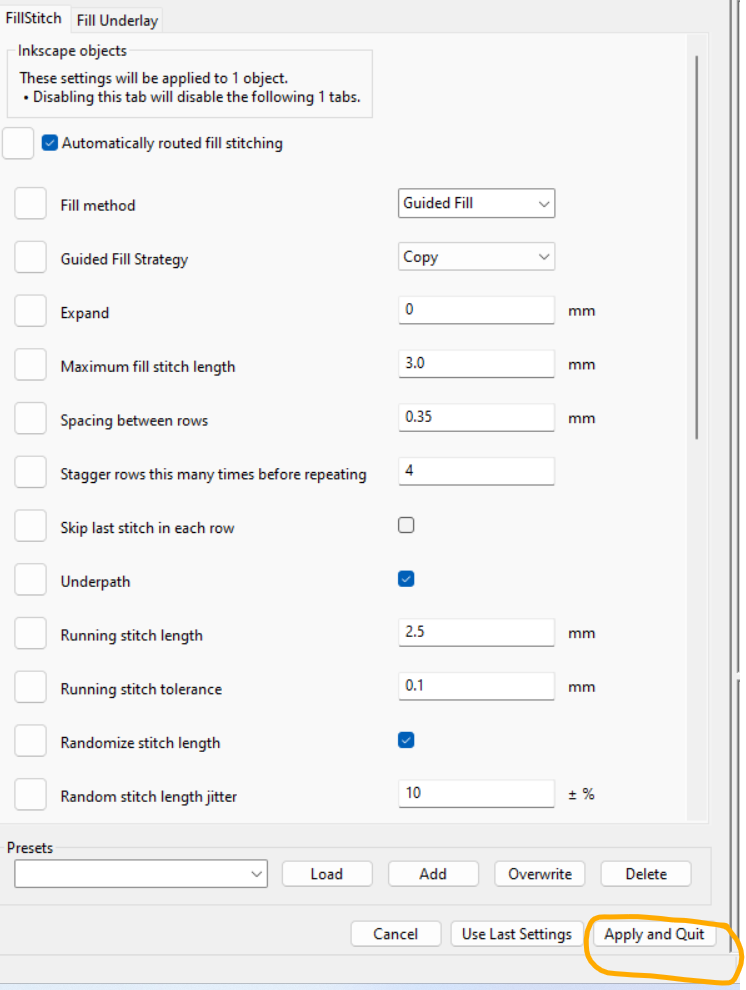
Task: Enable Skip last stitch in each row
Action: [406, 525]
